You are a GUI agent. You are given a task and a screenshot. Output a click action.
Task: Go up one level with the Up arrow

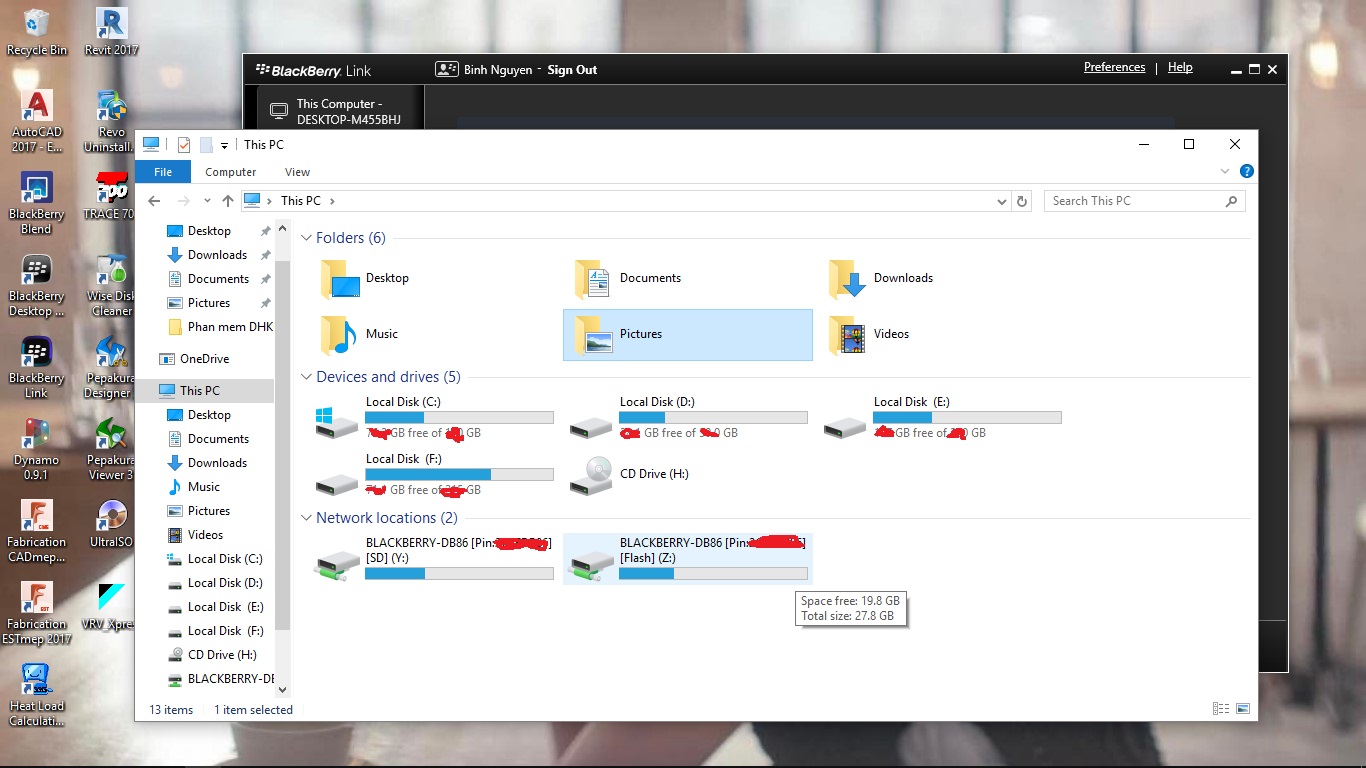(228, 201)
